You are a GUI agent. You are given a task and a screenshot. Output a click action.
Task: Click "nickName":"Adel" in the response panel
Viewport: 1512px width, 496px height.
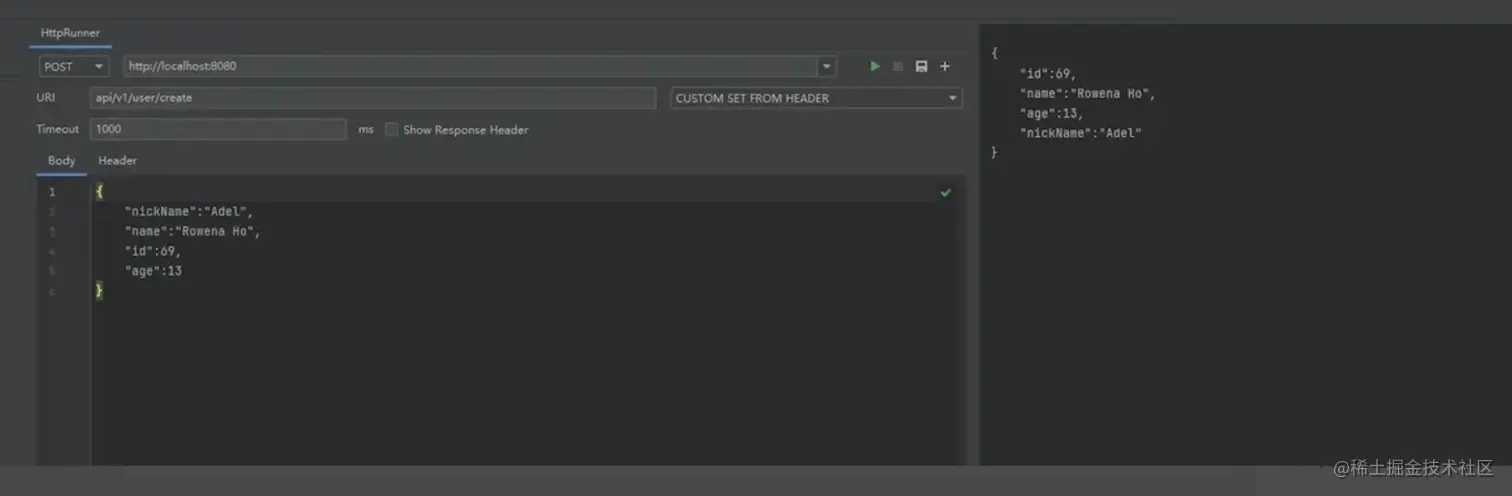click(1080, 133)
